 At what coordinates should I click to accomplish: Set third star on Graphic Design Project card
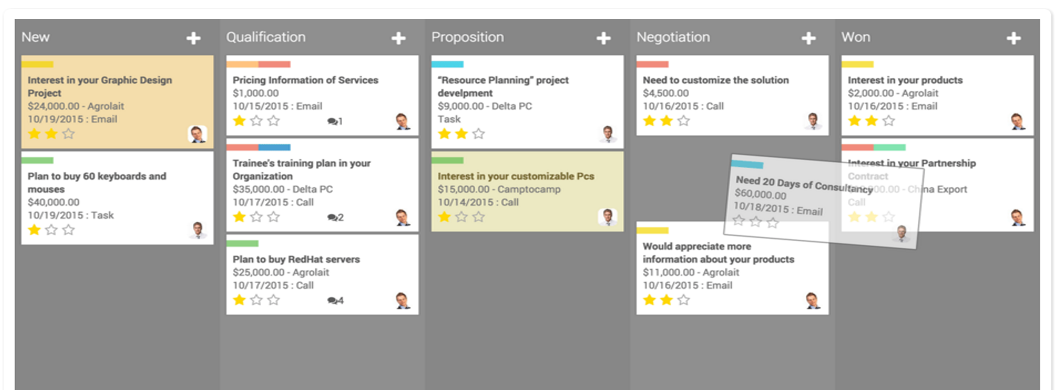coord(68,133)
